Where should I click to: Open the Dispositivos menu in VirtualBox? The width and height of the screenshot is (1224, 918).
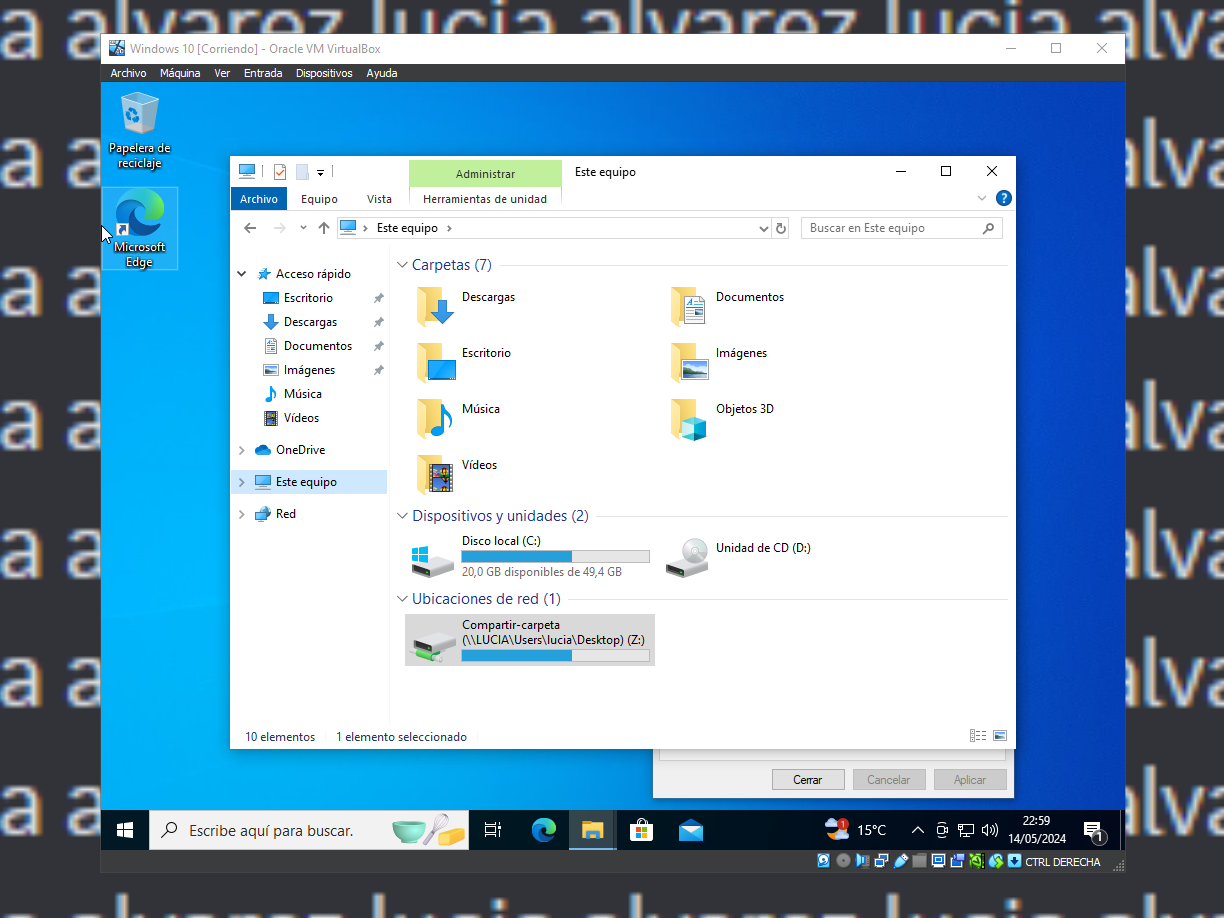click(x=324, y=72)
